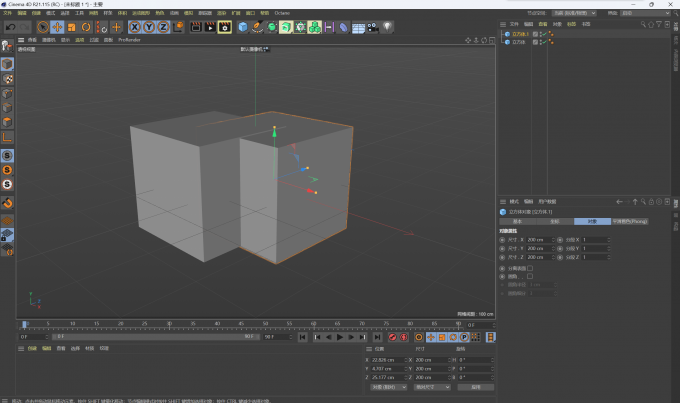Viewport: 680px width, 403px height.
Task: Open Octane menu in menu bar
Action: [282, 13]
